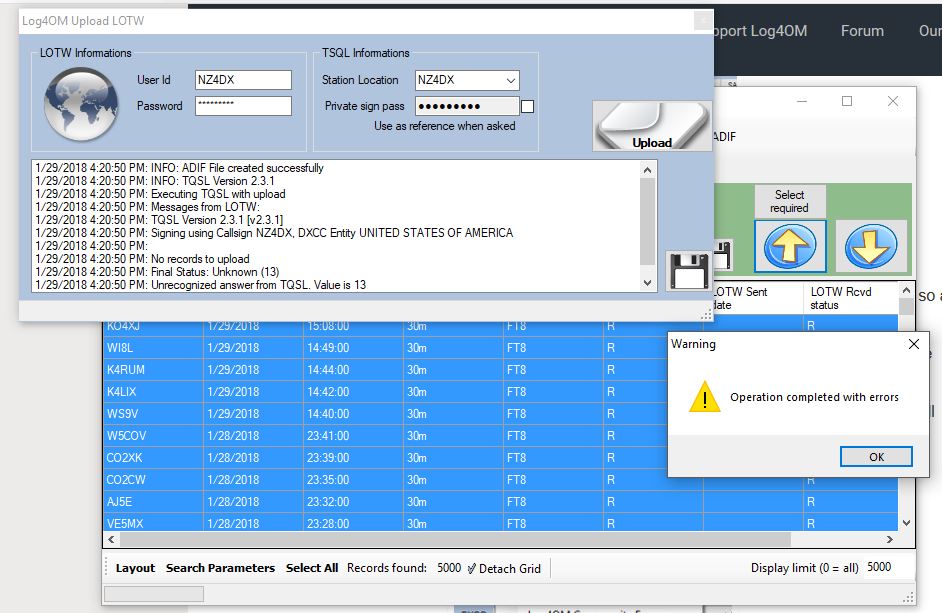Screen dimensions: 942x613
Task: Select the WS9V callsign cell
Action: (153, 414)
